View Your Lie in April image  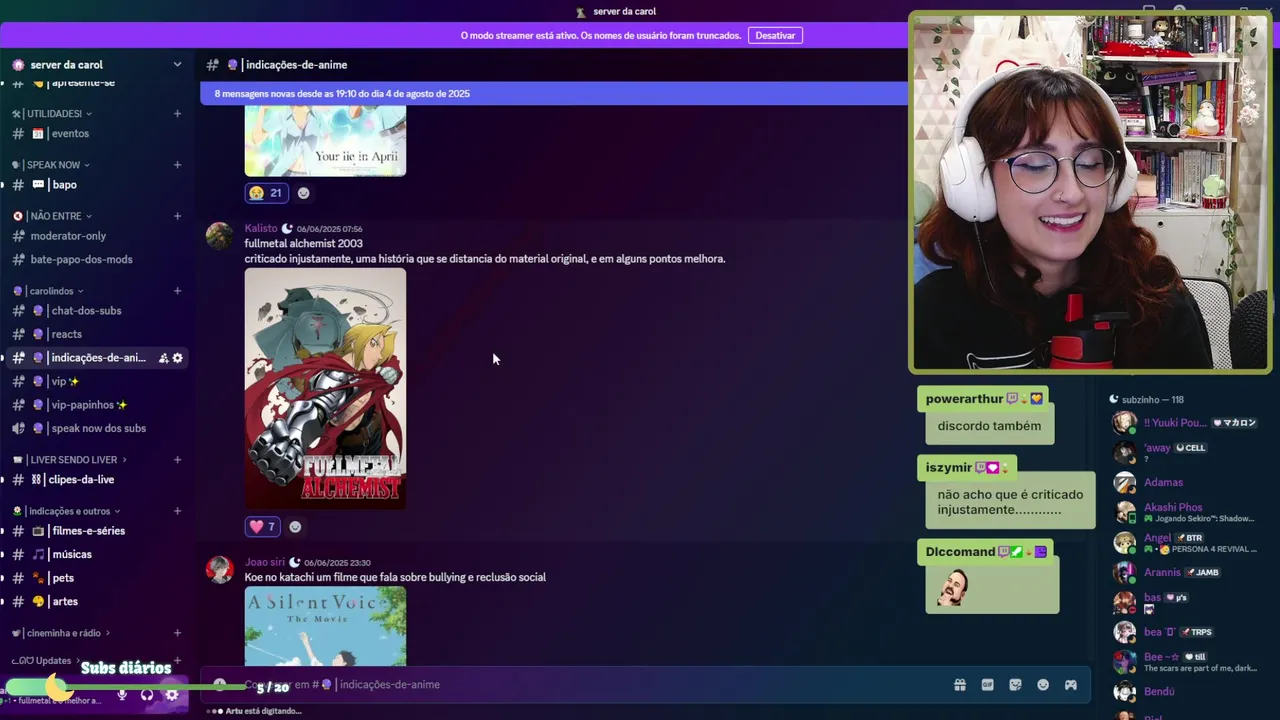click(325, 141)
